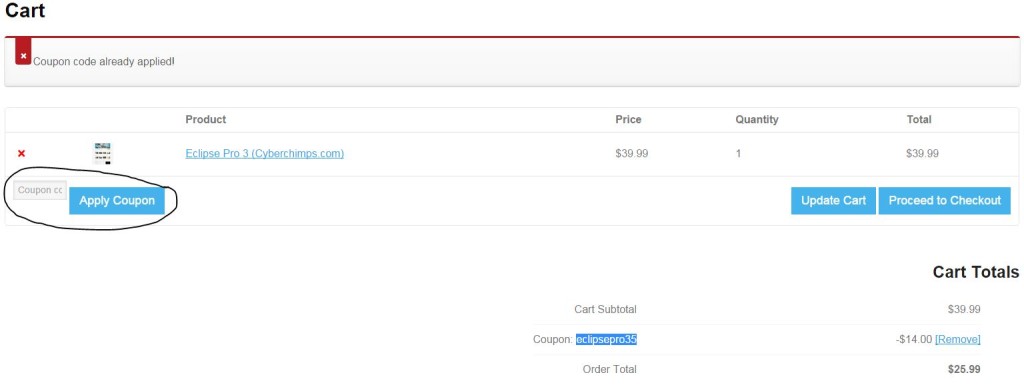Viewport: 1024px width, 389px height.
Task: Click the Price column header
Action: (x=628, y=119)
